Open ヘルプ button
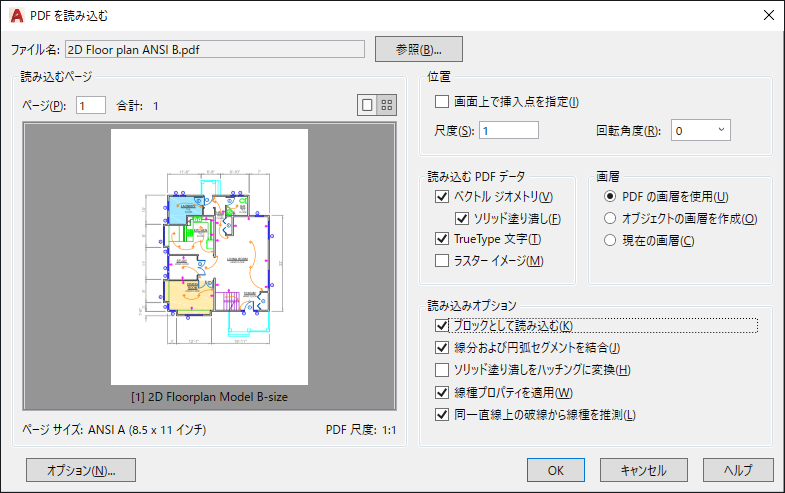The width and height of the screenshot is (785, 493). (x=738, y=470)
